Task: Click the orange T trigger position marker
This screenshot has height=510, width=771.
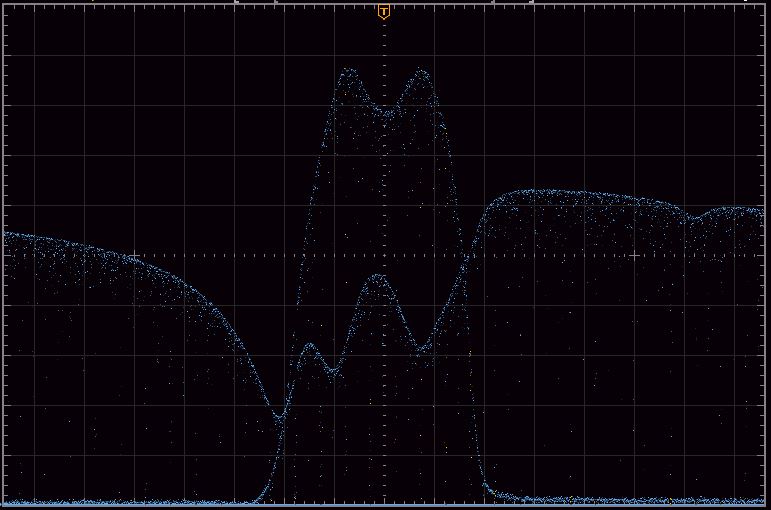Action: click(x=384, y=12)
